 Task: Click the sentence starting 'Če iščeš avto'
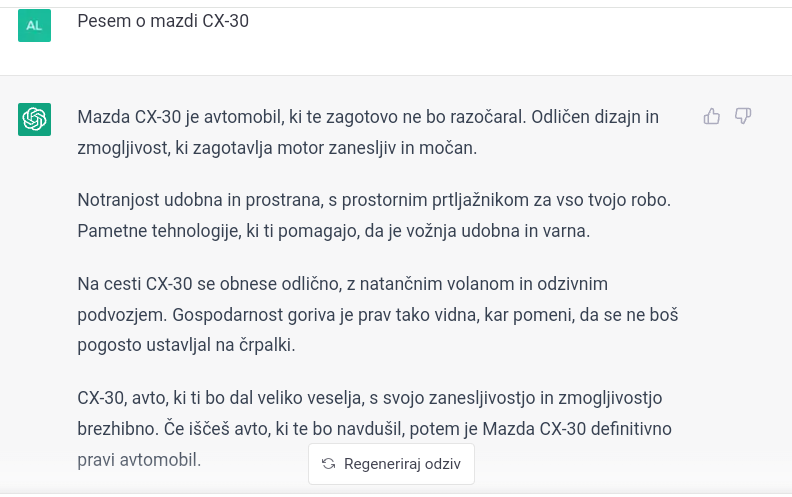pyautogui.click(x=417, y=429)
